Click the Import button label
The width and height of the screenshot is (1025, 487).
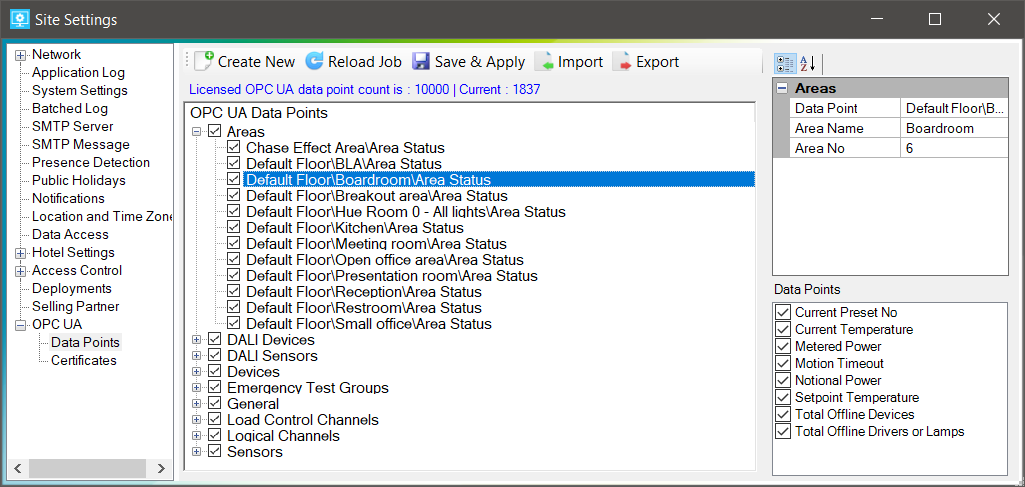coord(580,62)
